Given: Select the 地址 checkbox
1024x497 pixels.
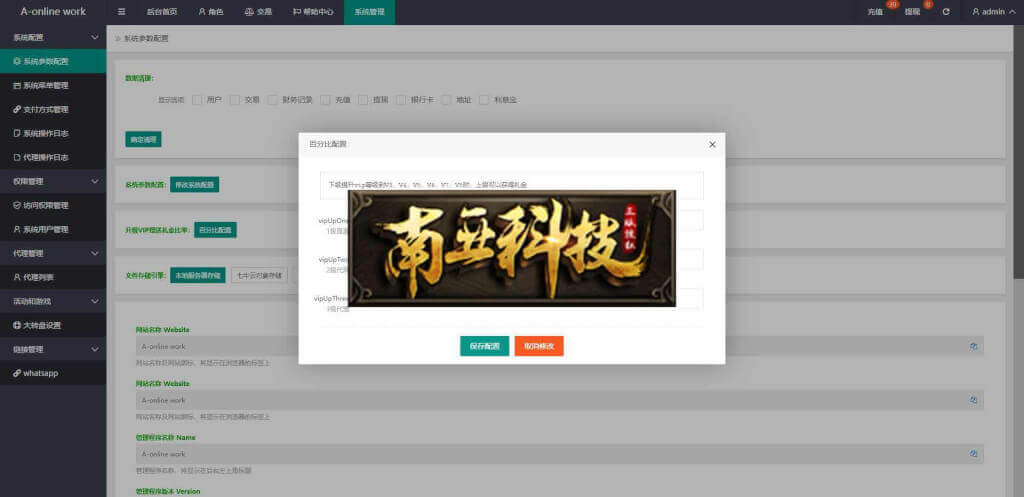Looking at the screenshot, I should (x=447, y=100).
